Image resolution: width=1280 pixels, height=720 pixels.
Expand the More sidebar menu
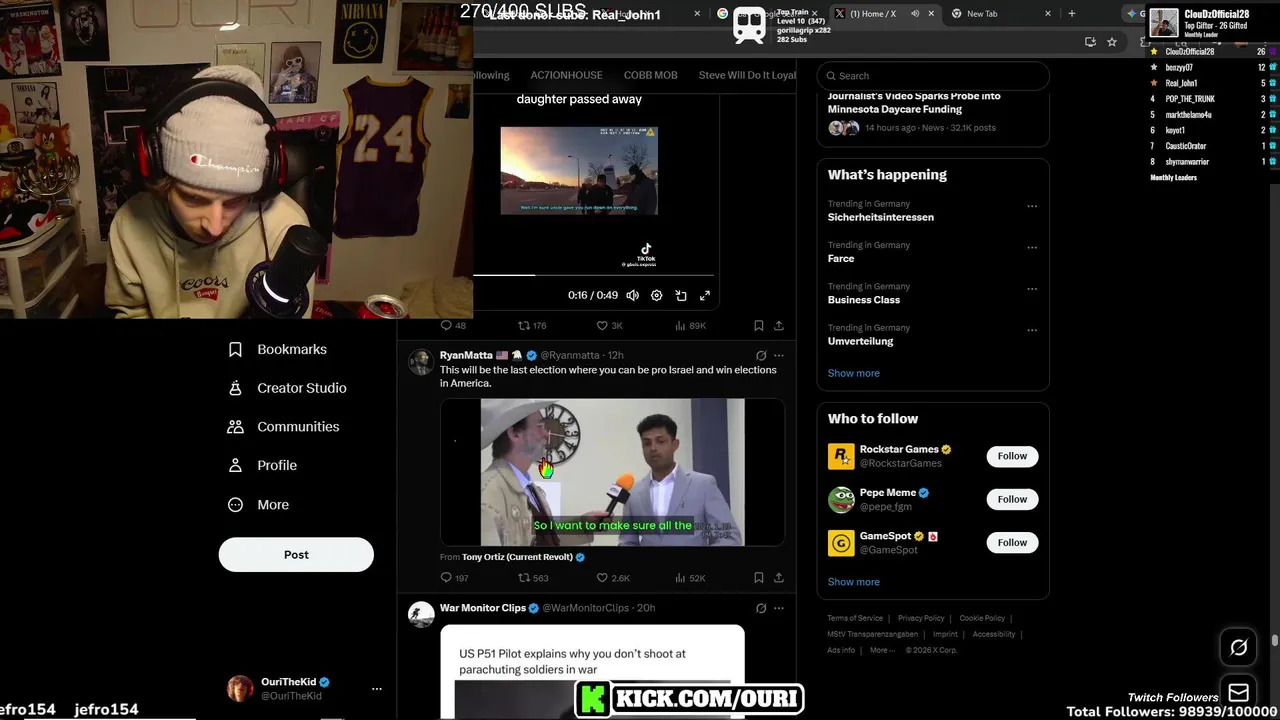[258, 505]
